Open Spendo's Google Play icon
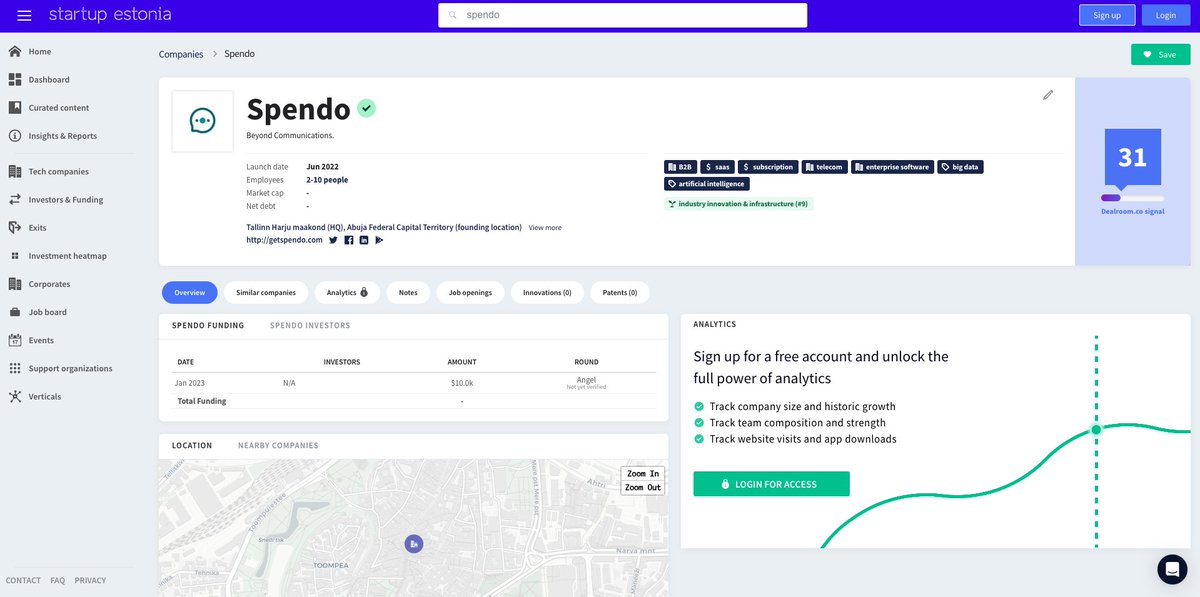This screenshot has height=597, width=1200. [x=379, y=240]
